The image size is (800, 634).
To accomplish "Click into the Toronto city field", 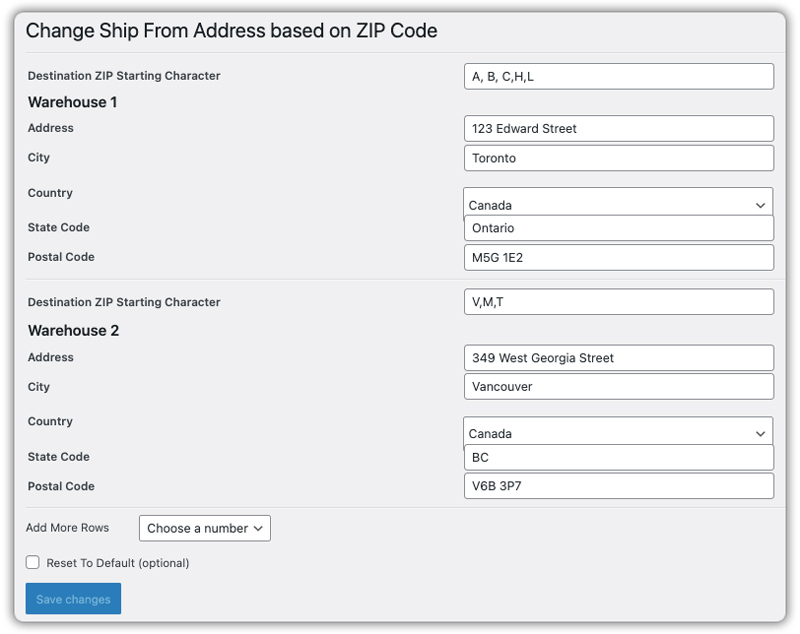I will click(618, 158).
